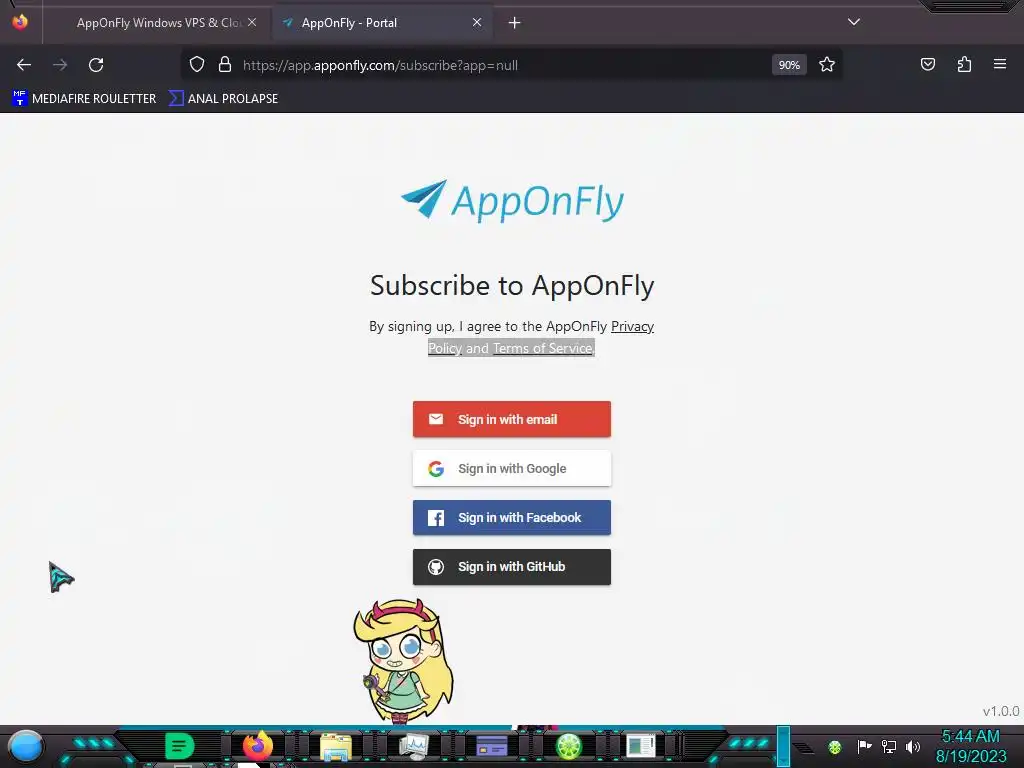The height and width of the screenshot is (768, 1024).
Task: Click the Subscribe to AppOnFly heading
Action: point(512,286)
